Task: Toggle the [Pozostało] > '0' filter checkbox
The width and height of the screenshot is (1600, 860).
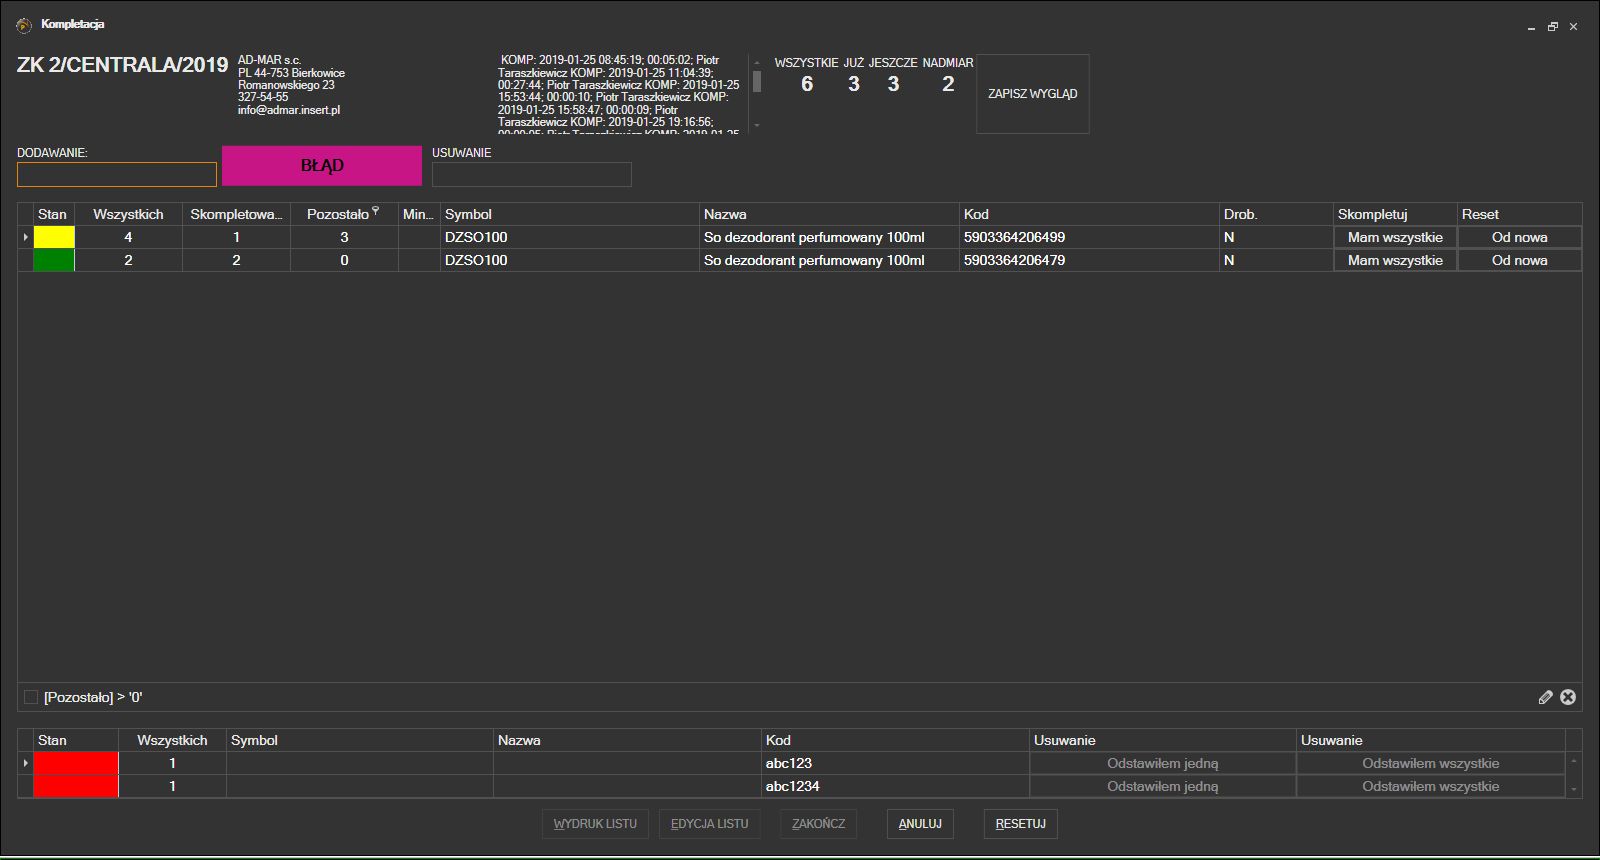Action: tap(31, 697)
